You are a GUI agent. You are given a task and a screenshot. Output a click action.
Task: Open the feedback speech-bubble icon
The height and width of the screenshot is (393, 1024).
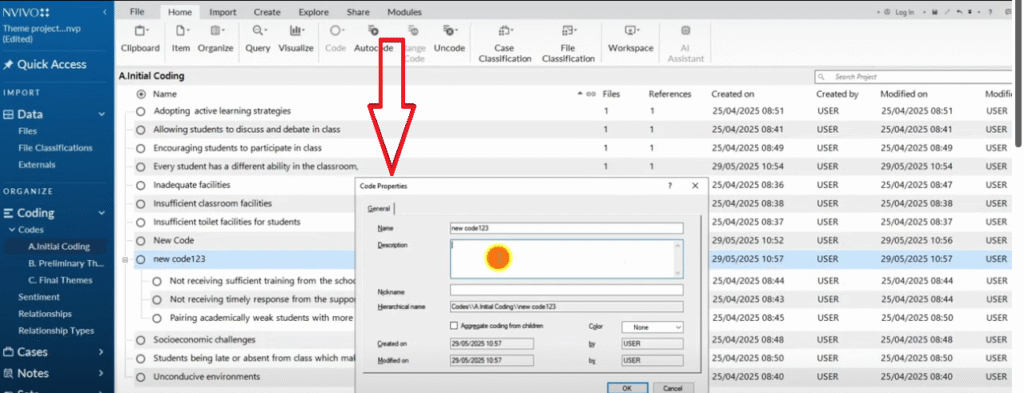tap(1009, 12)
